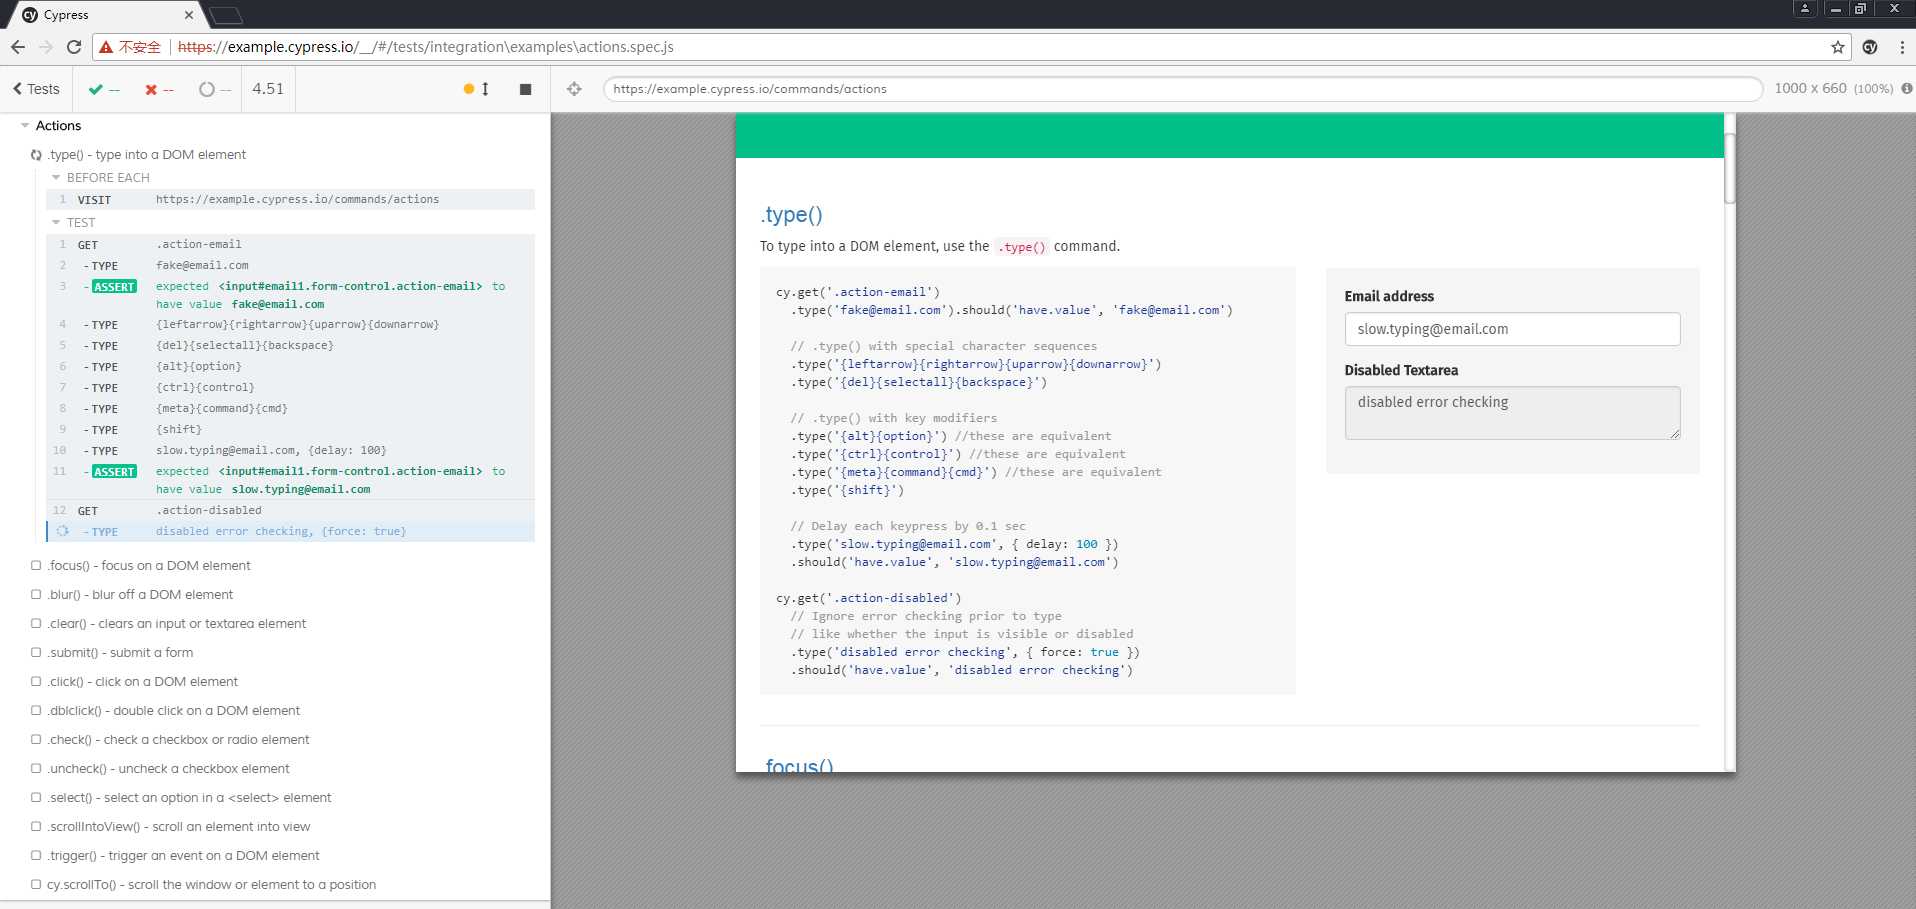Click the 'cy.scrollTo()' window scroll test
Screen dimensions: 1916x909
pos(211,884)
